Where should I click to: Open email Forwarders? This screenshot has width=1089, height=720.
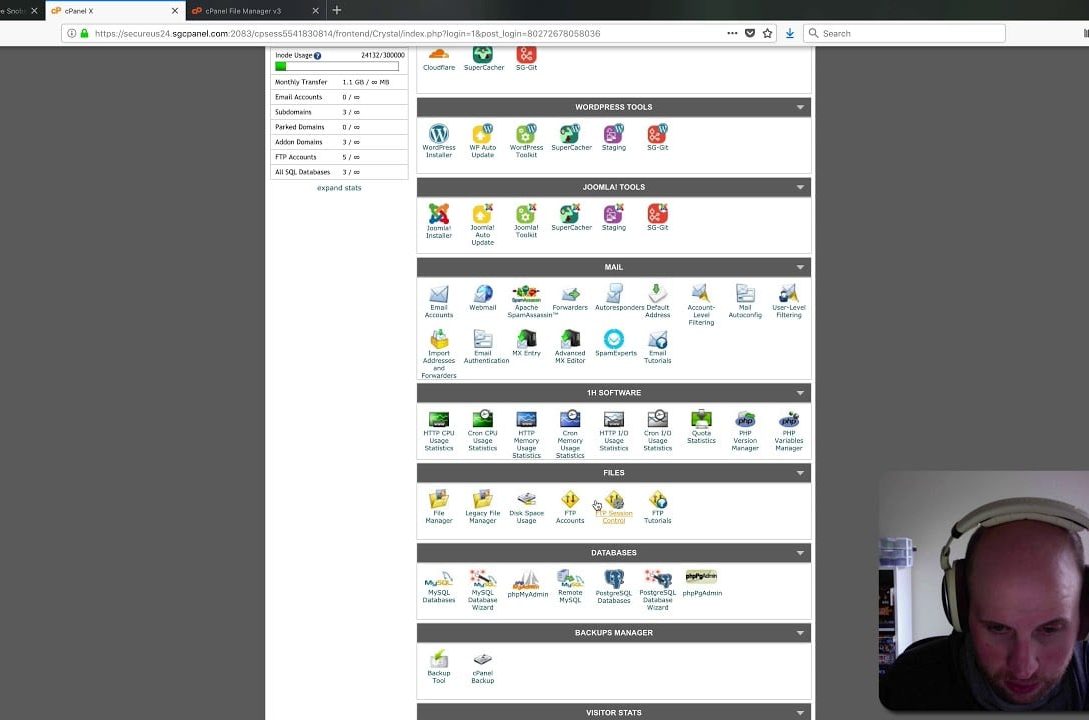click(570, 298)
